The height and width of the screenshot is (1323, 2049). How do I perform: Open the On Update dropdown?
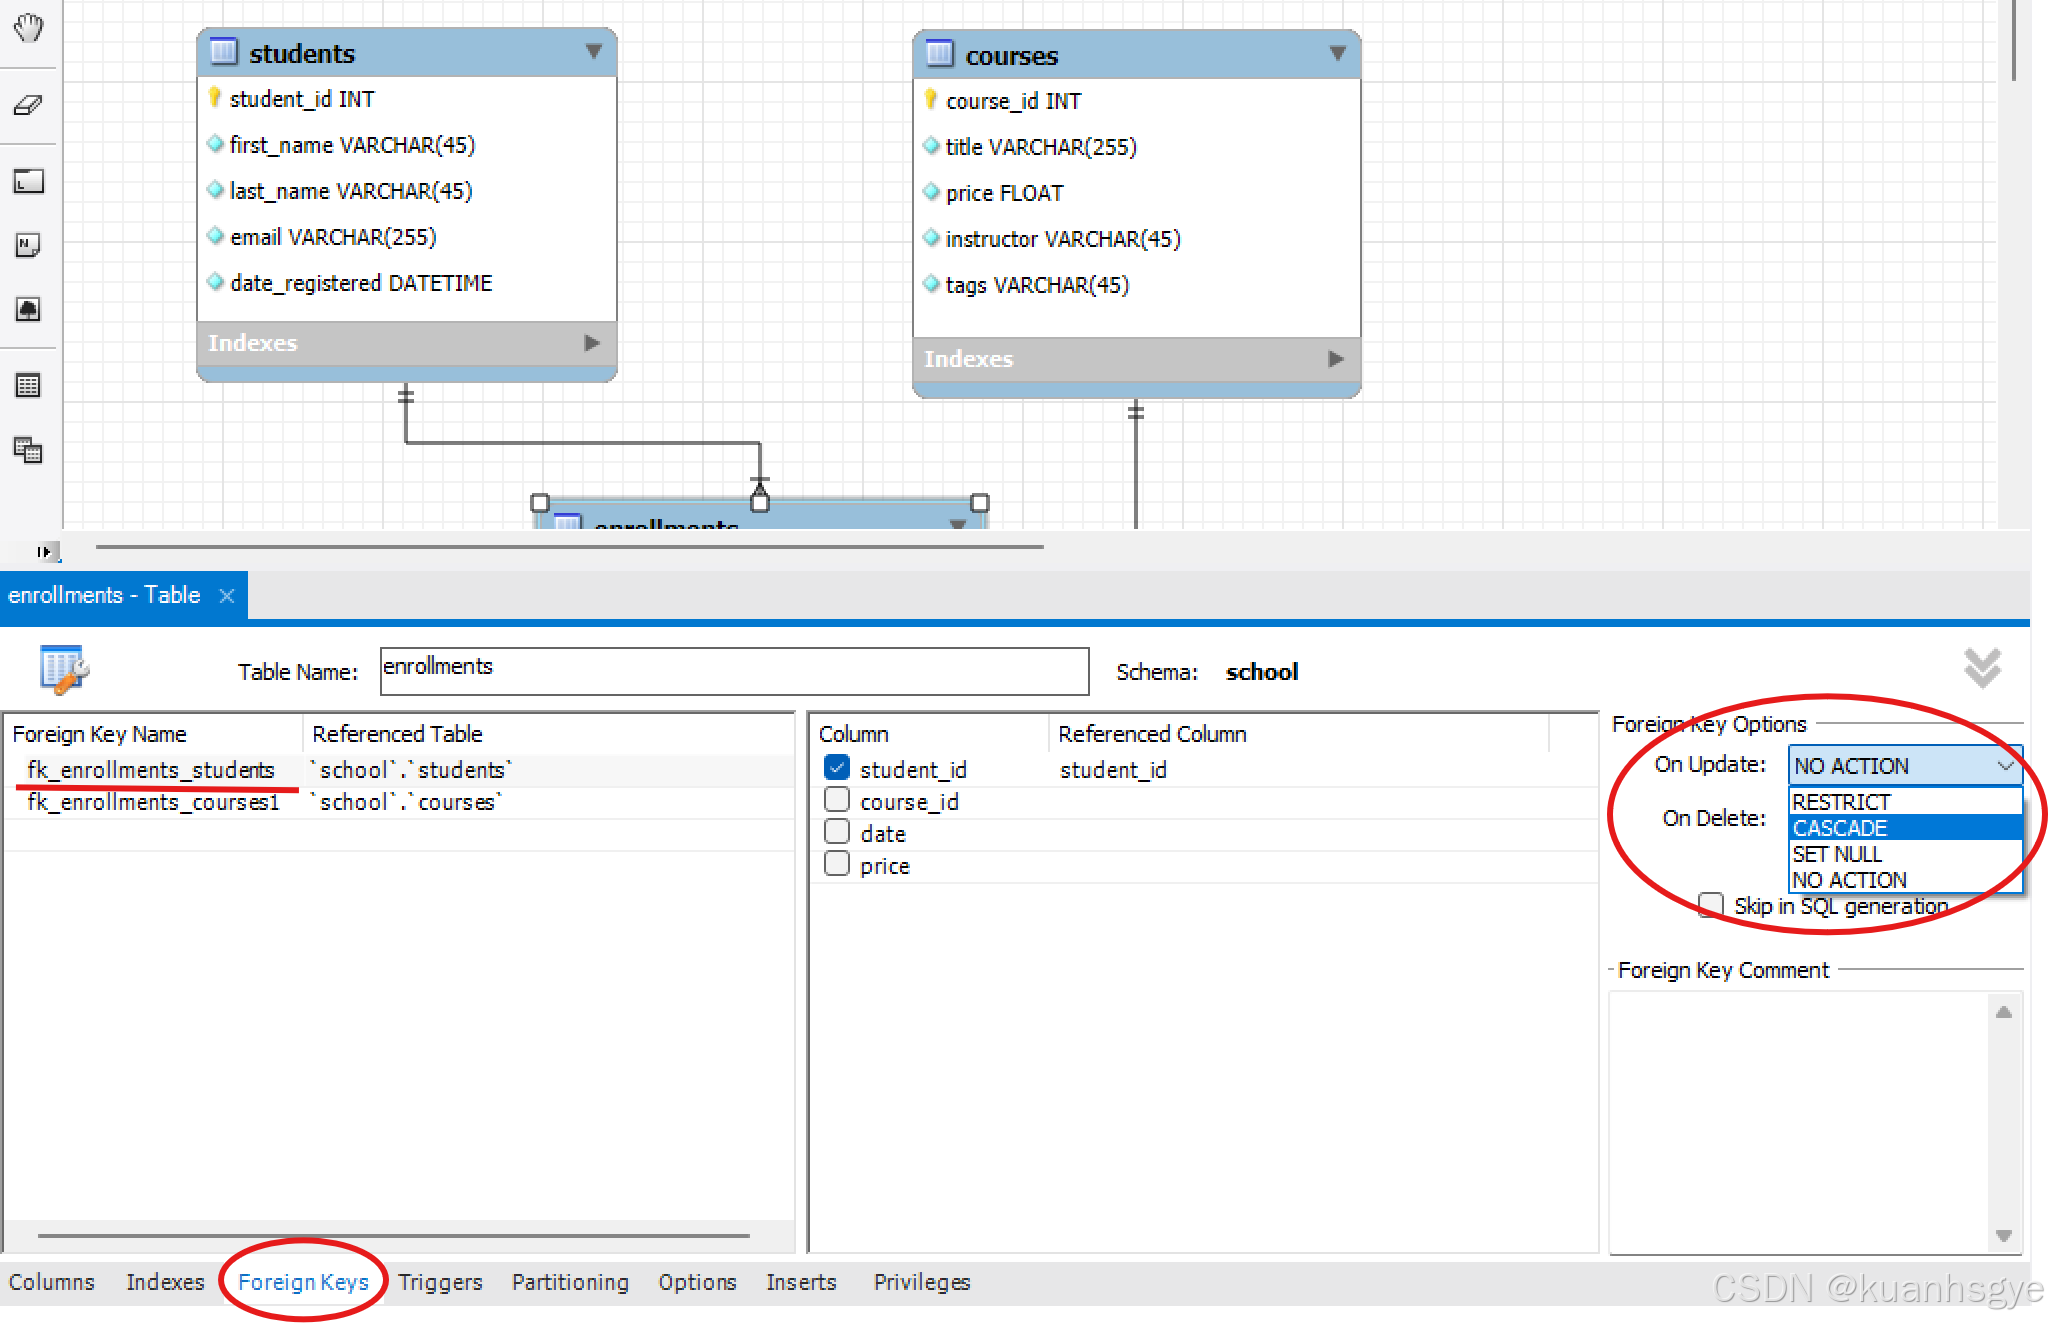[1904, 766]
